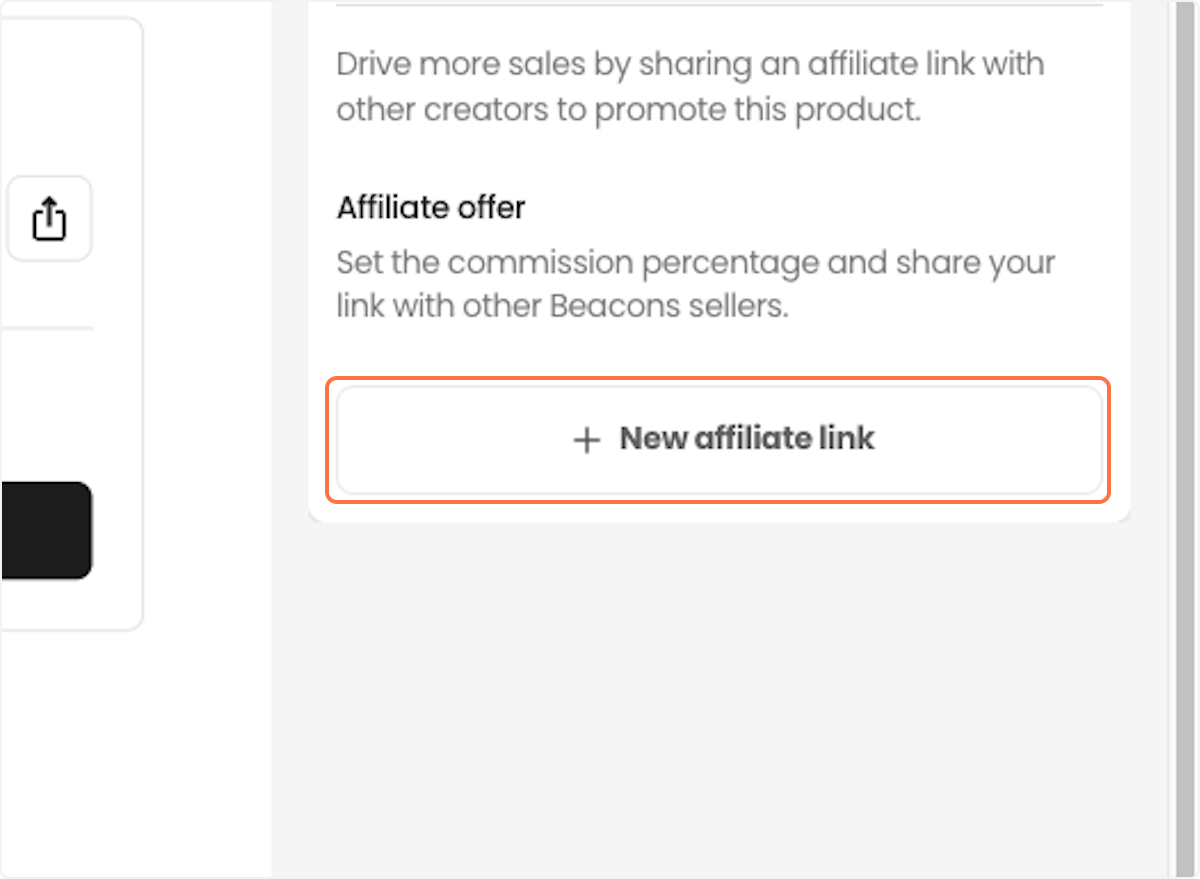Click the words 'Beacons sellers'
Image resolution: width=1200 pixels, height=879 pixels.
pyautogui.click(x=669, y=306)
